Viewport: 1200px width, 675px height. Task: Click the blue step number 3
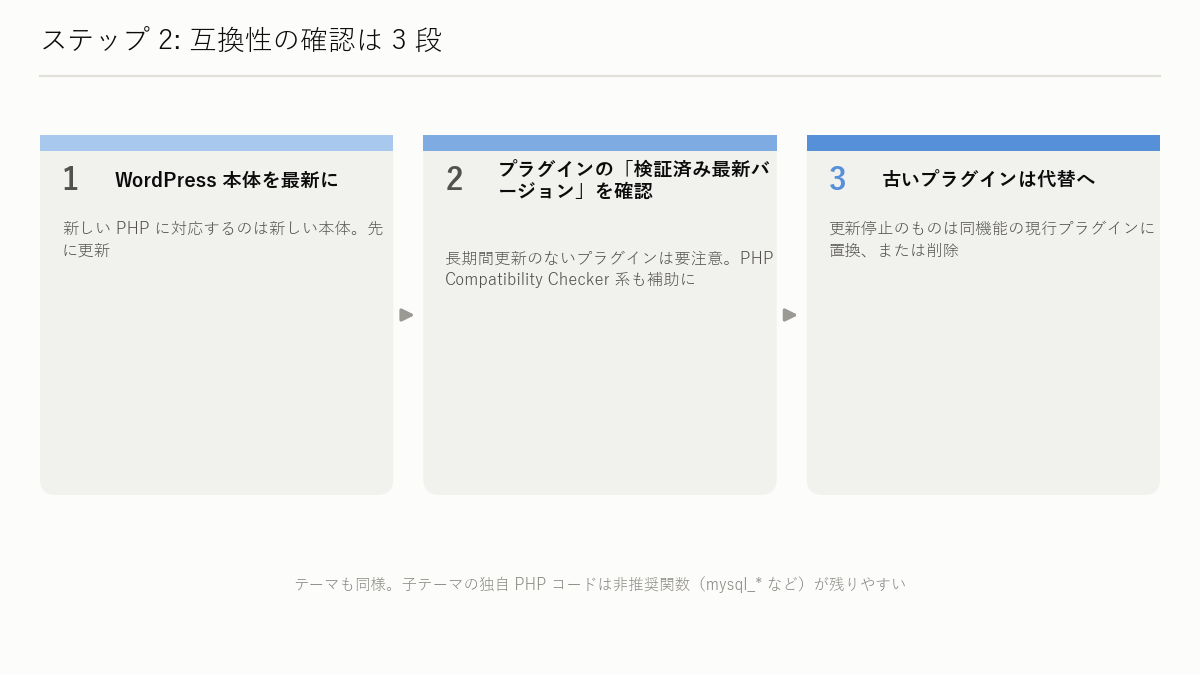pos(838,179)
